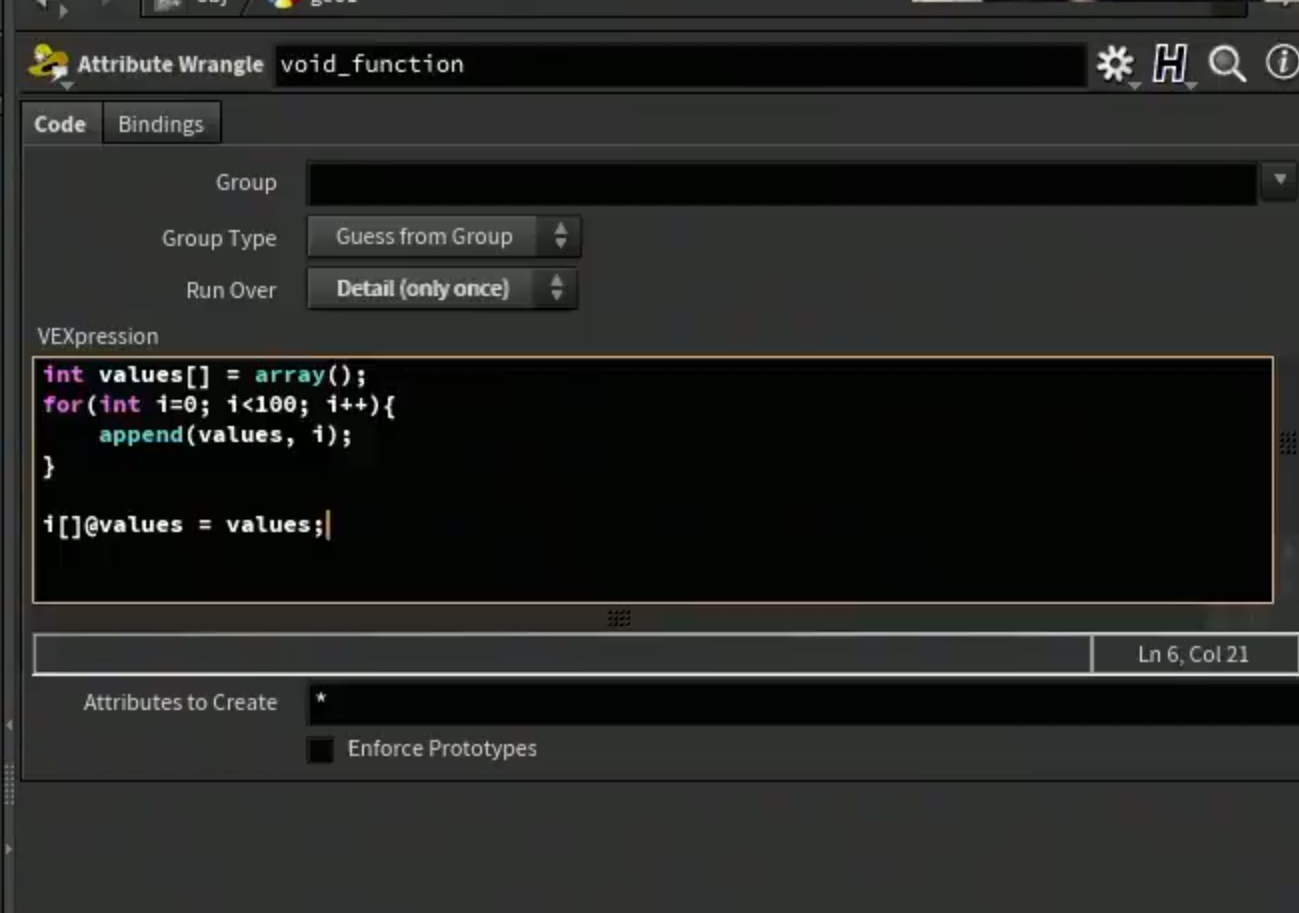Open the magnifier search parameters icon
The height and width of the screenshot is (913, 1299).
coord(1226,65)
